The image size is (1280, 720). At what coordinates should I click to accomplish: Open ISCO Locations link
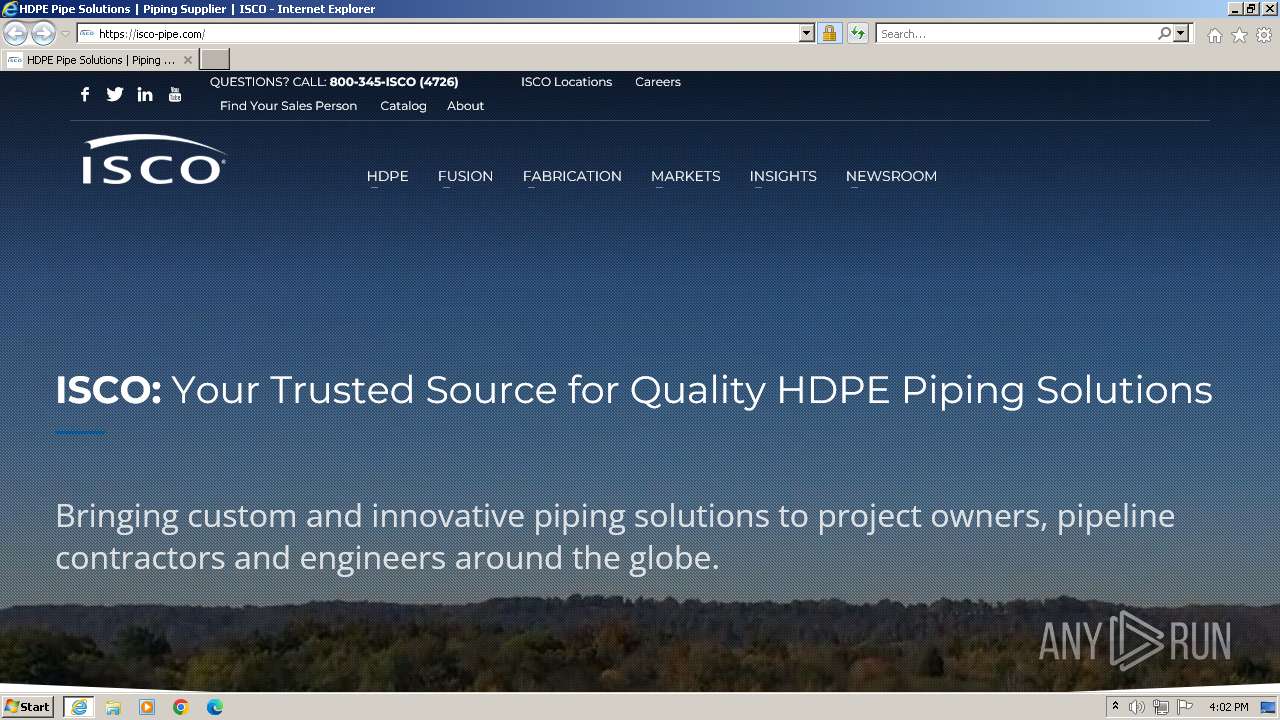pyautogui.click(x=566, y=82)
